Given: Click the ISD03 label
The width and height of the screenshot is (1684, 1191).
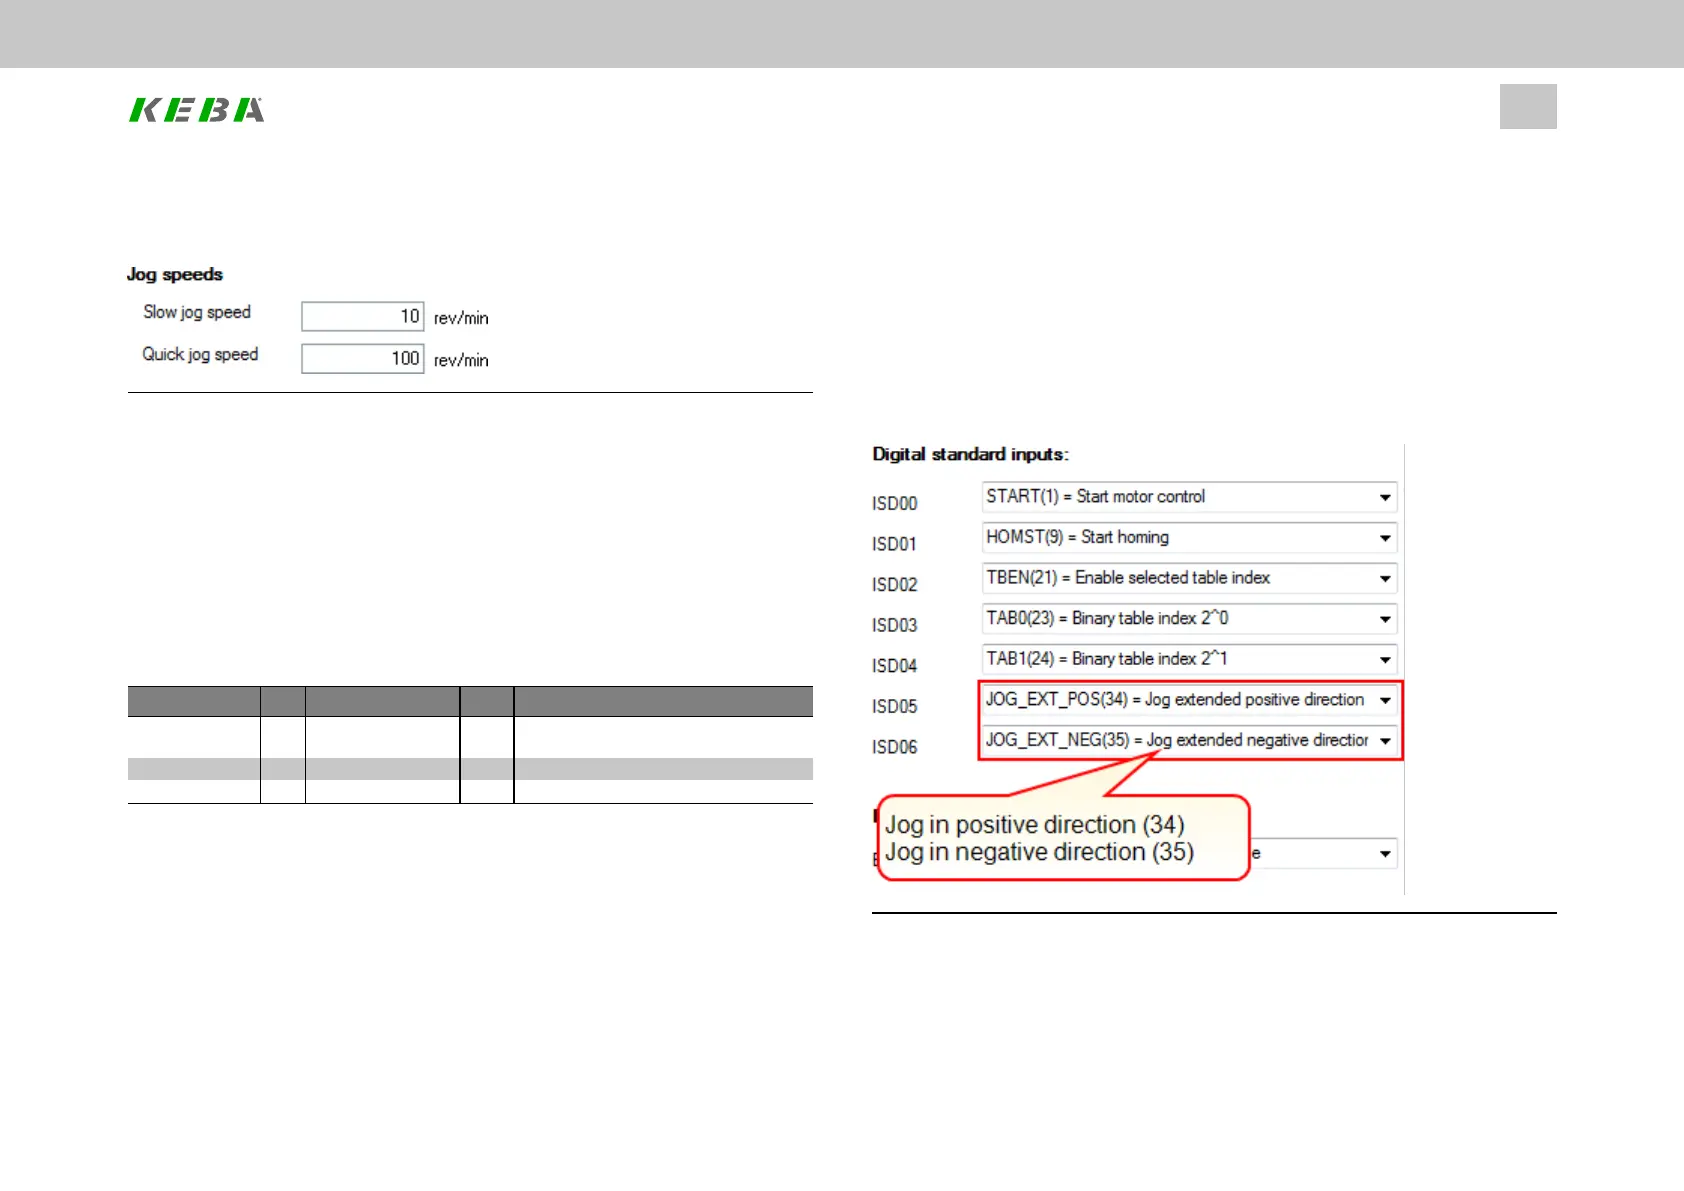Looking at the screenshot, I should pos(894,625).
